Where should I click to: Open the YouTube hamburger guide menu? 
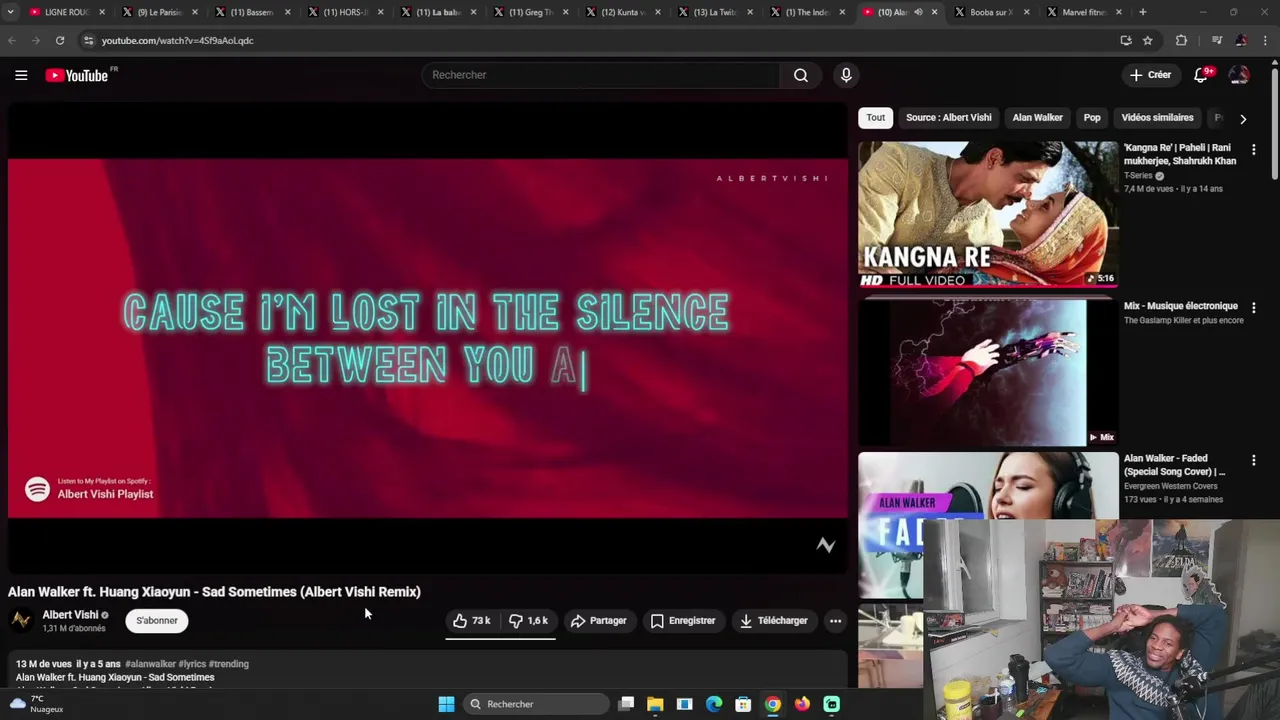coord(21,75)
